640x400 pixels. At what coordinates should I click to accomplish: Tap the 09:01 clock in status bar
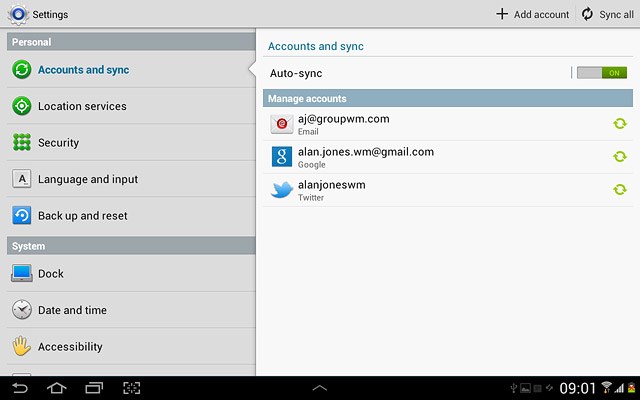tap(578, 388)
